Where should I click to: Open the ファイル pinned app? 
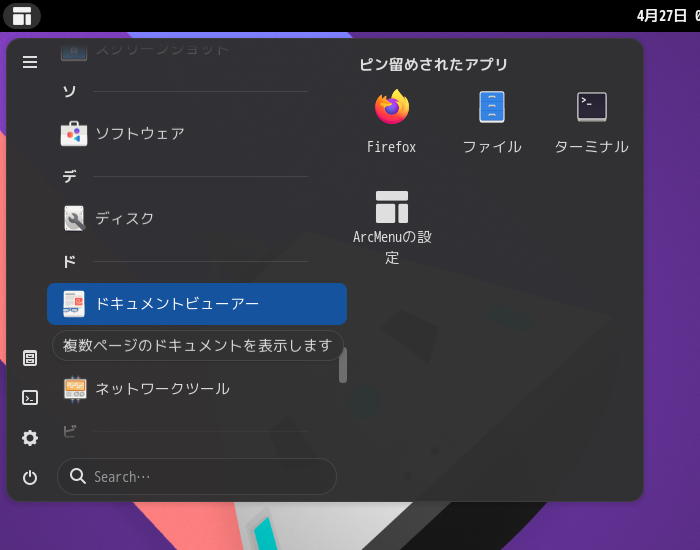pyautogui.click(x=492, y=122)
